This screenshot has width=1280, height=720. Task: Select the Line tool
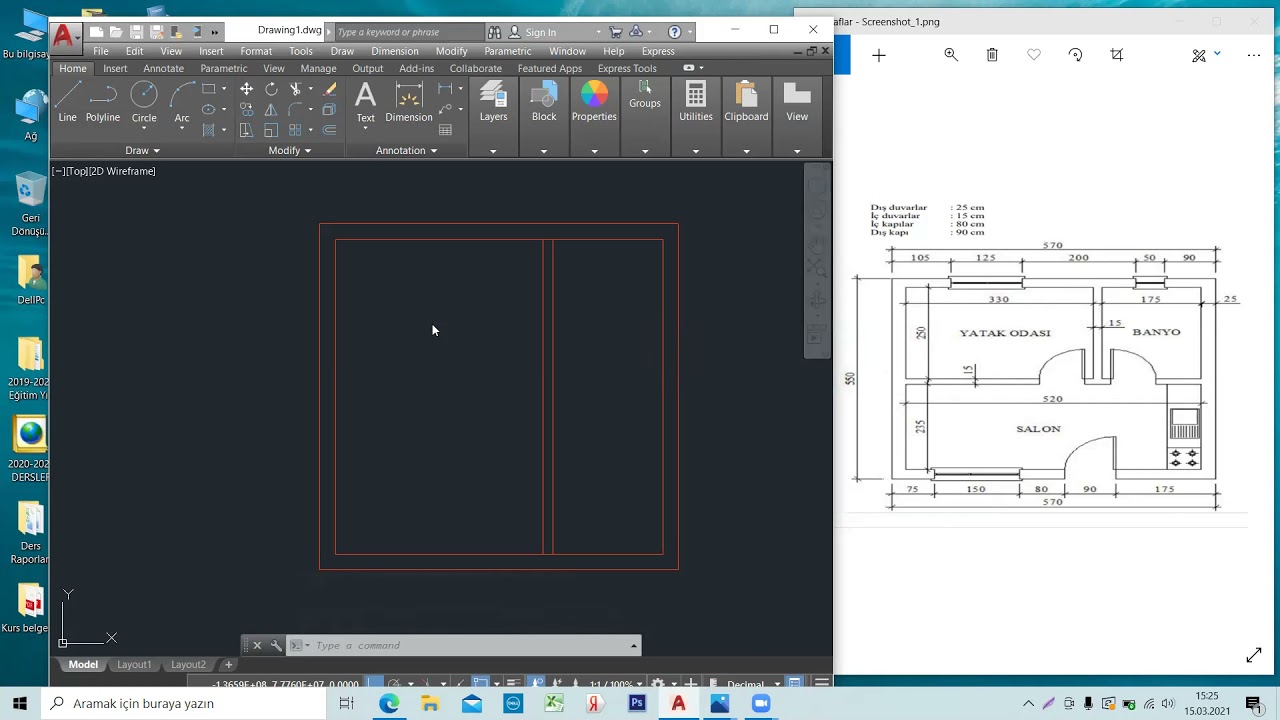click(x=67, y=102)
